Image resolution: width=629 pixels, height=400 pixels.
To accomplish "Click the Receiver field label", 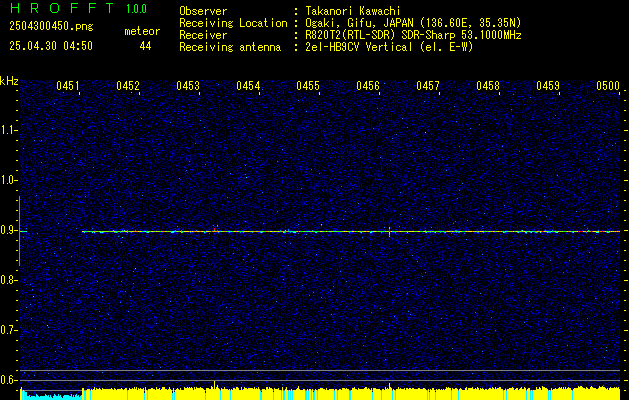I will (x=203, y=35).
